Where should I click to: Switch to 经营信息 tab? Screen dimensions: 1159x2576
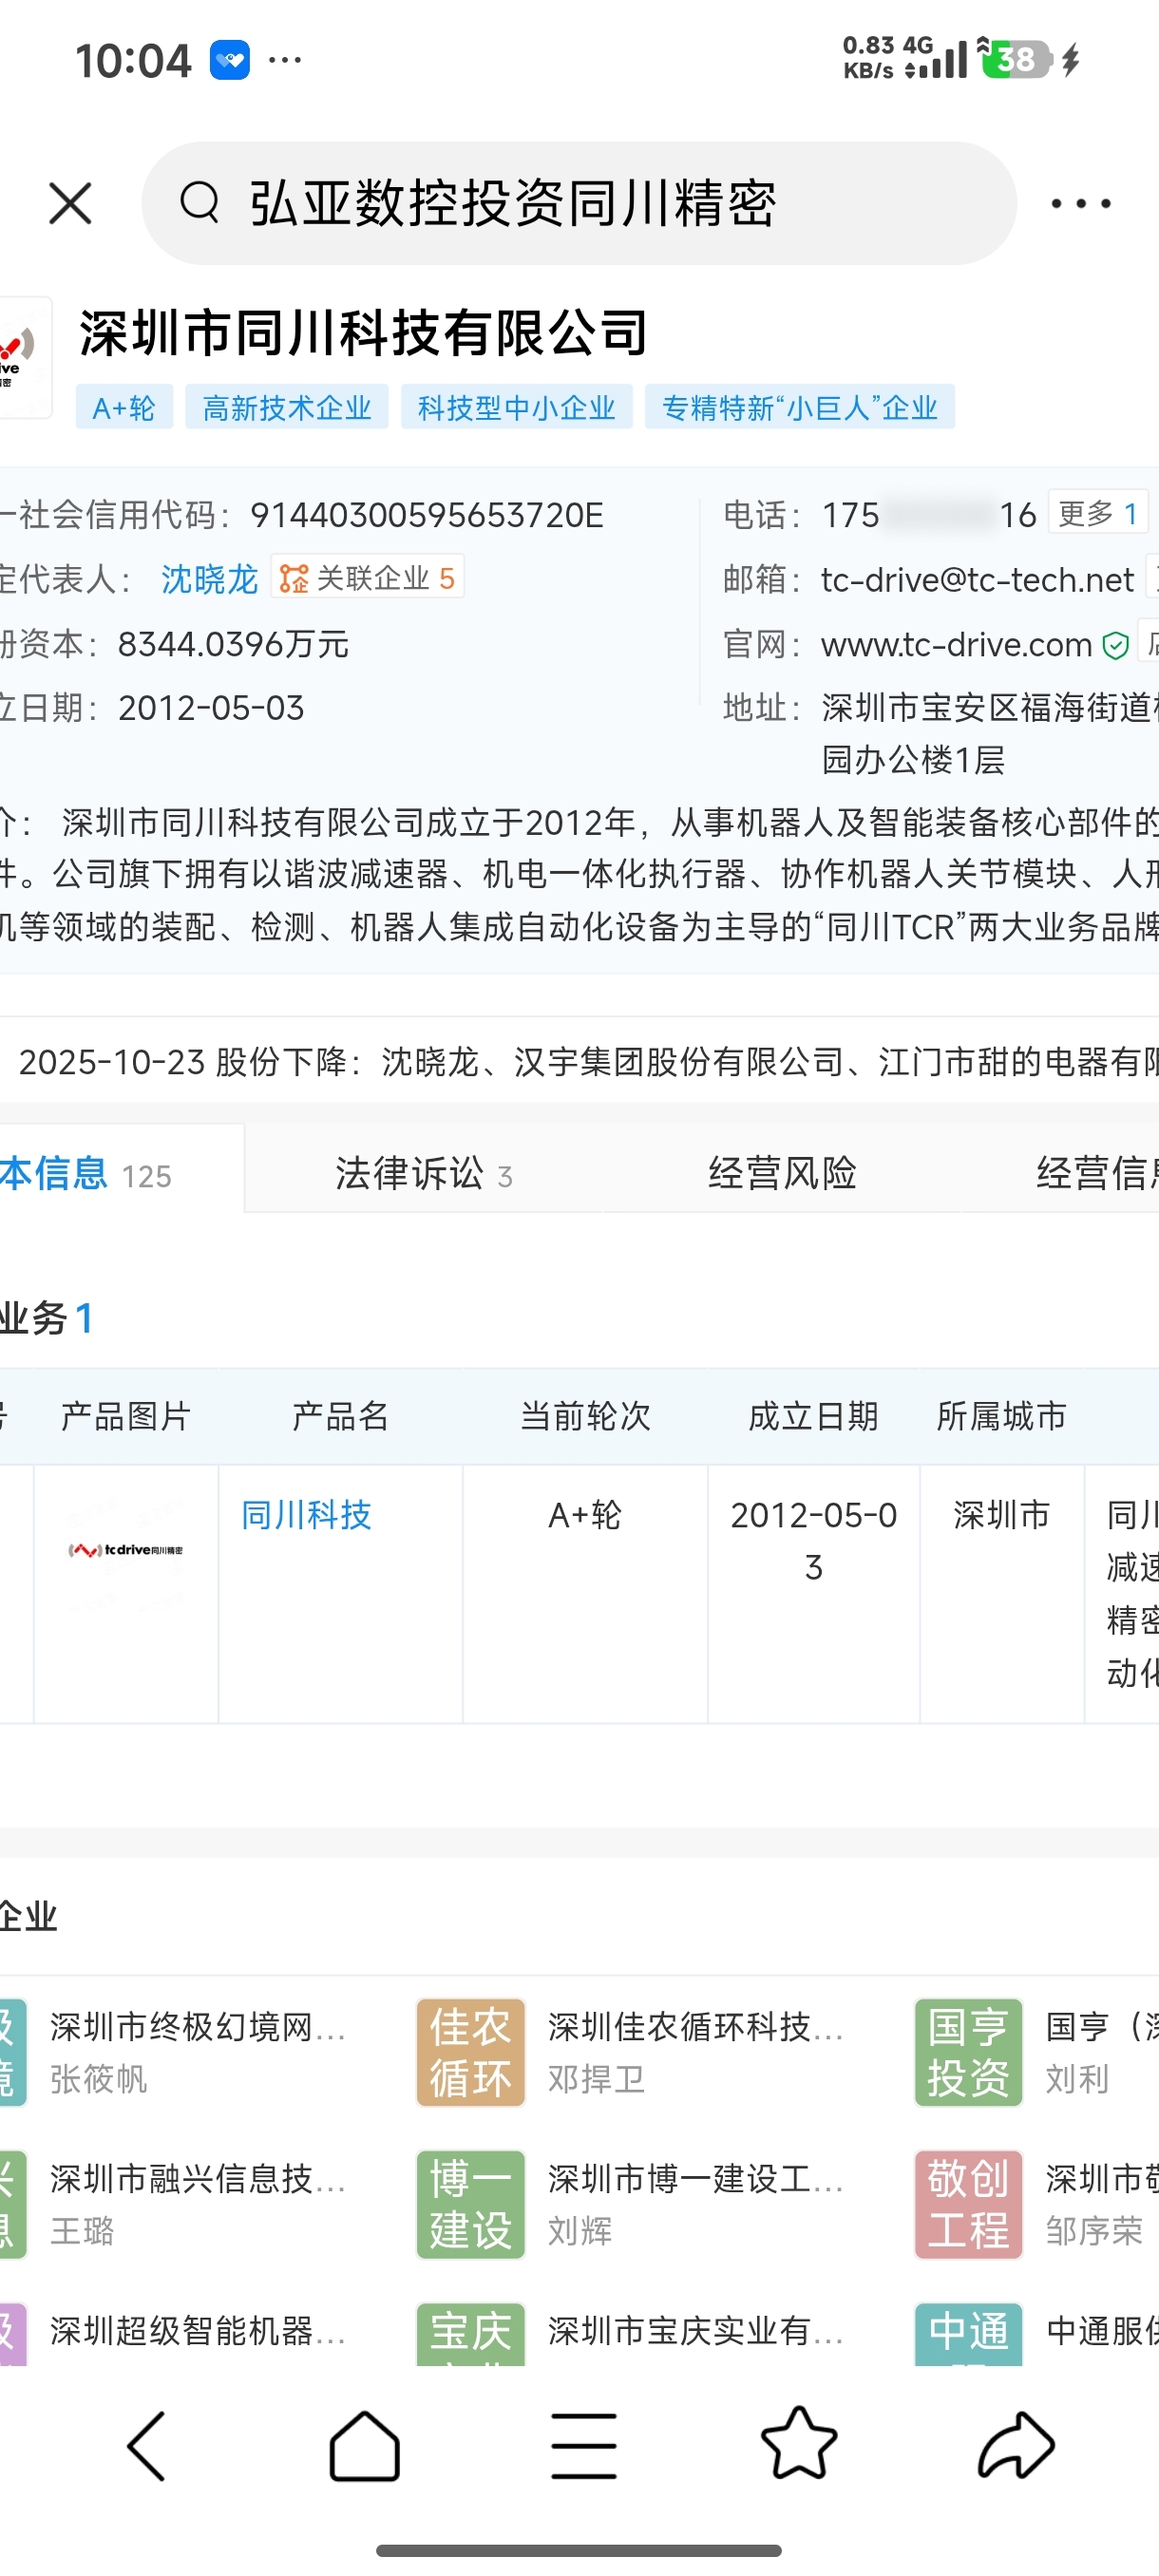[x=1097, y=1172]
